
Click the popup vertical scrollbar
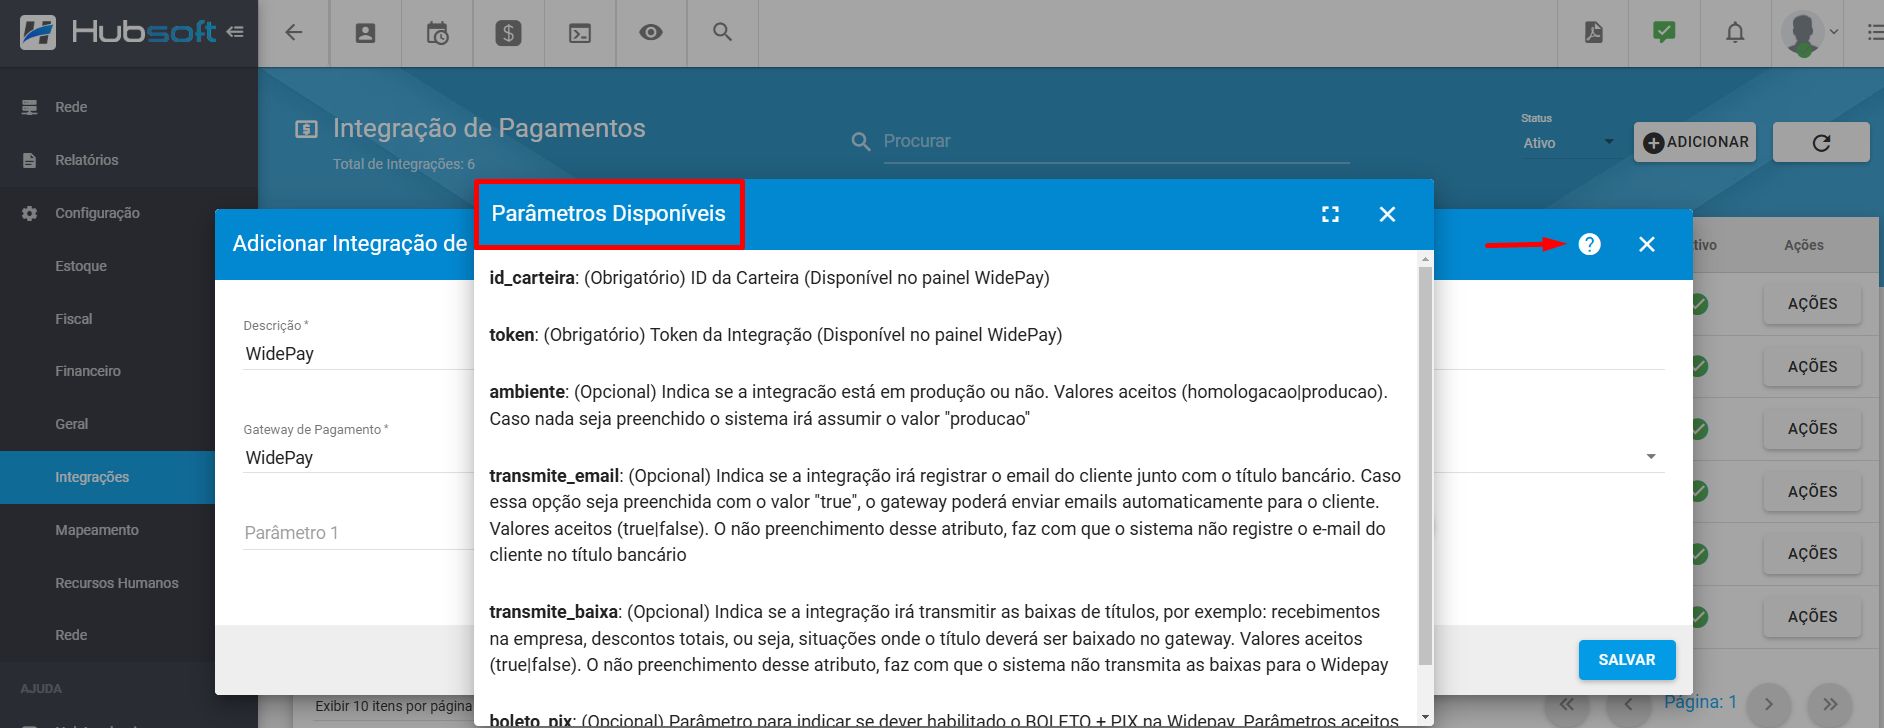coord(1425,466)
